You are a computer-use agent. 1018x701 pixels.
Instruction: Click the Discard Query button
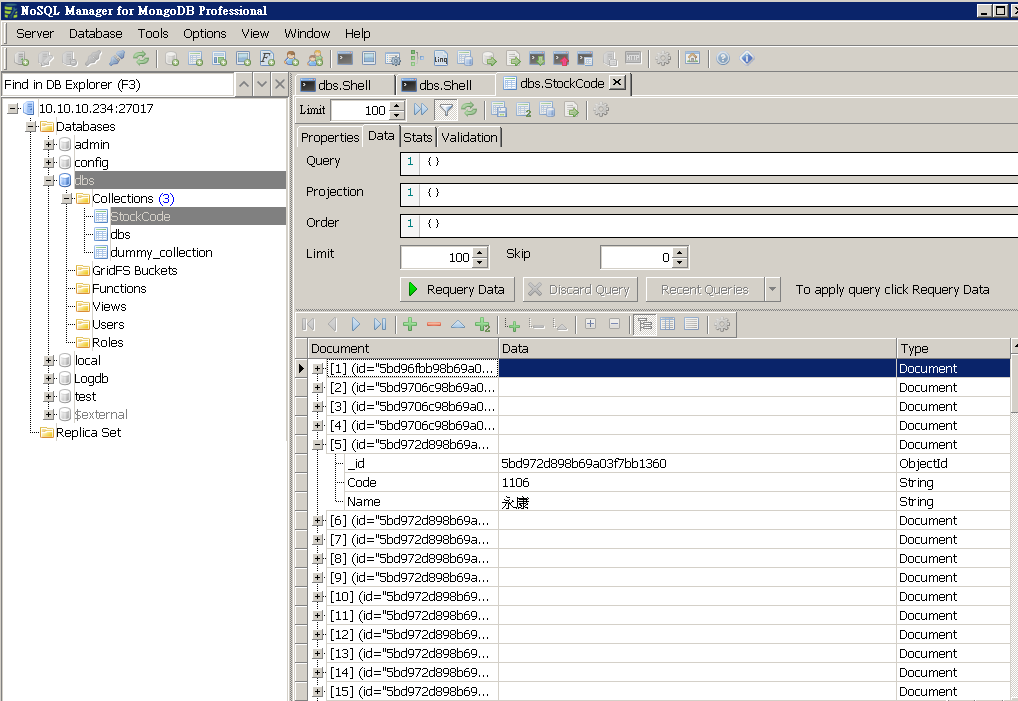tap(580, 289)
